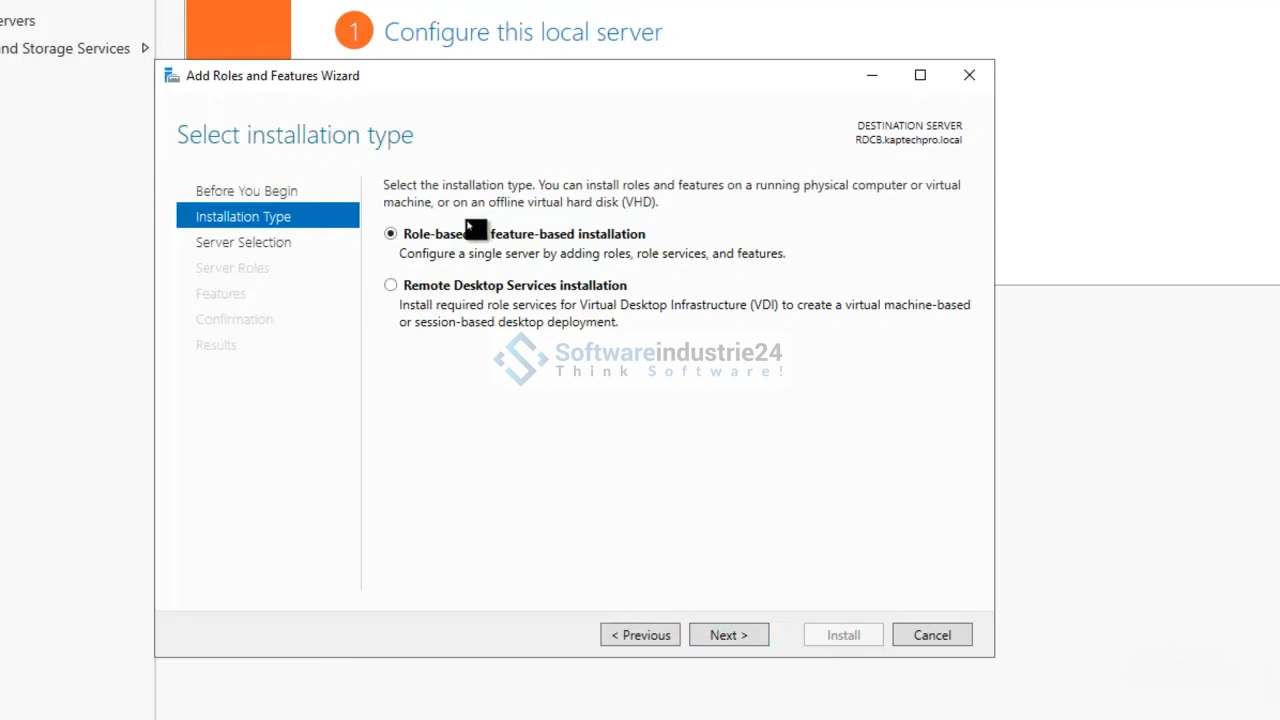
Task: Open the Installation Type step
Action: [243, 217]
